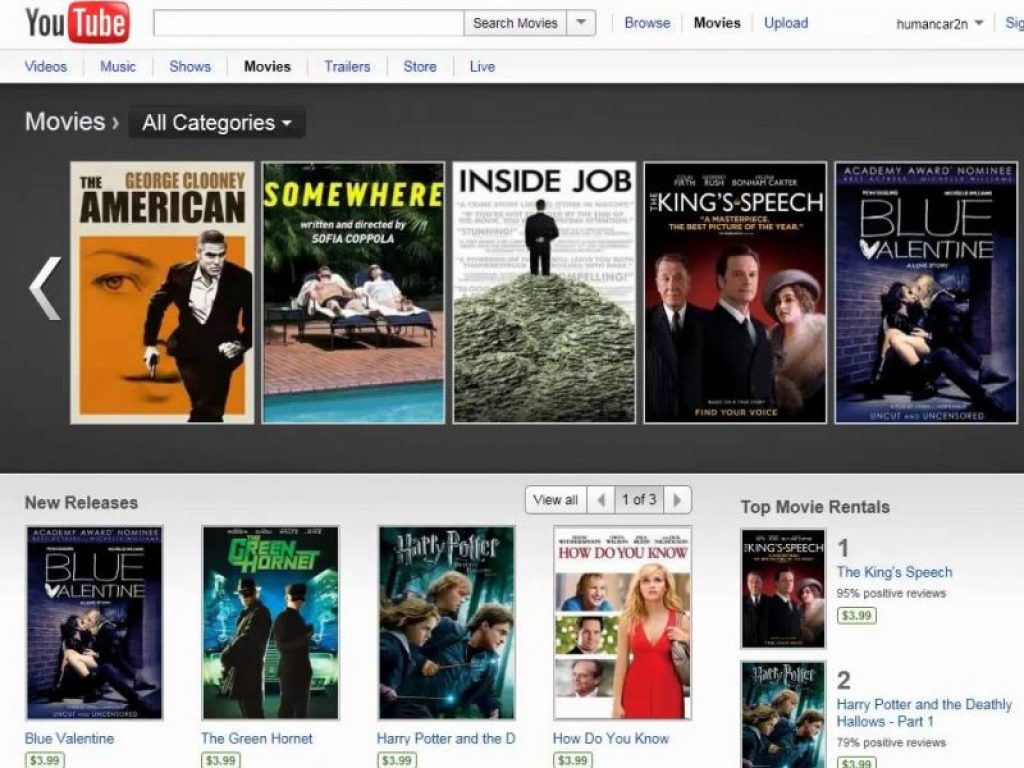Click into the movie search field

point(308,23)
